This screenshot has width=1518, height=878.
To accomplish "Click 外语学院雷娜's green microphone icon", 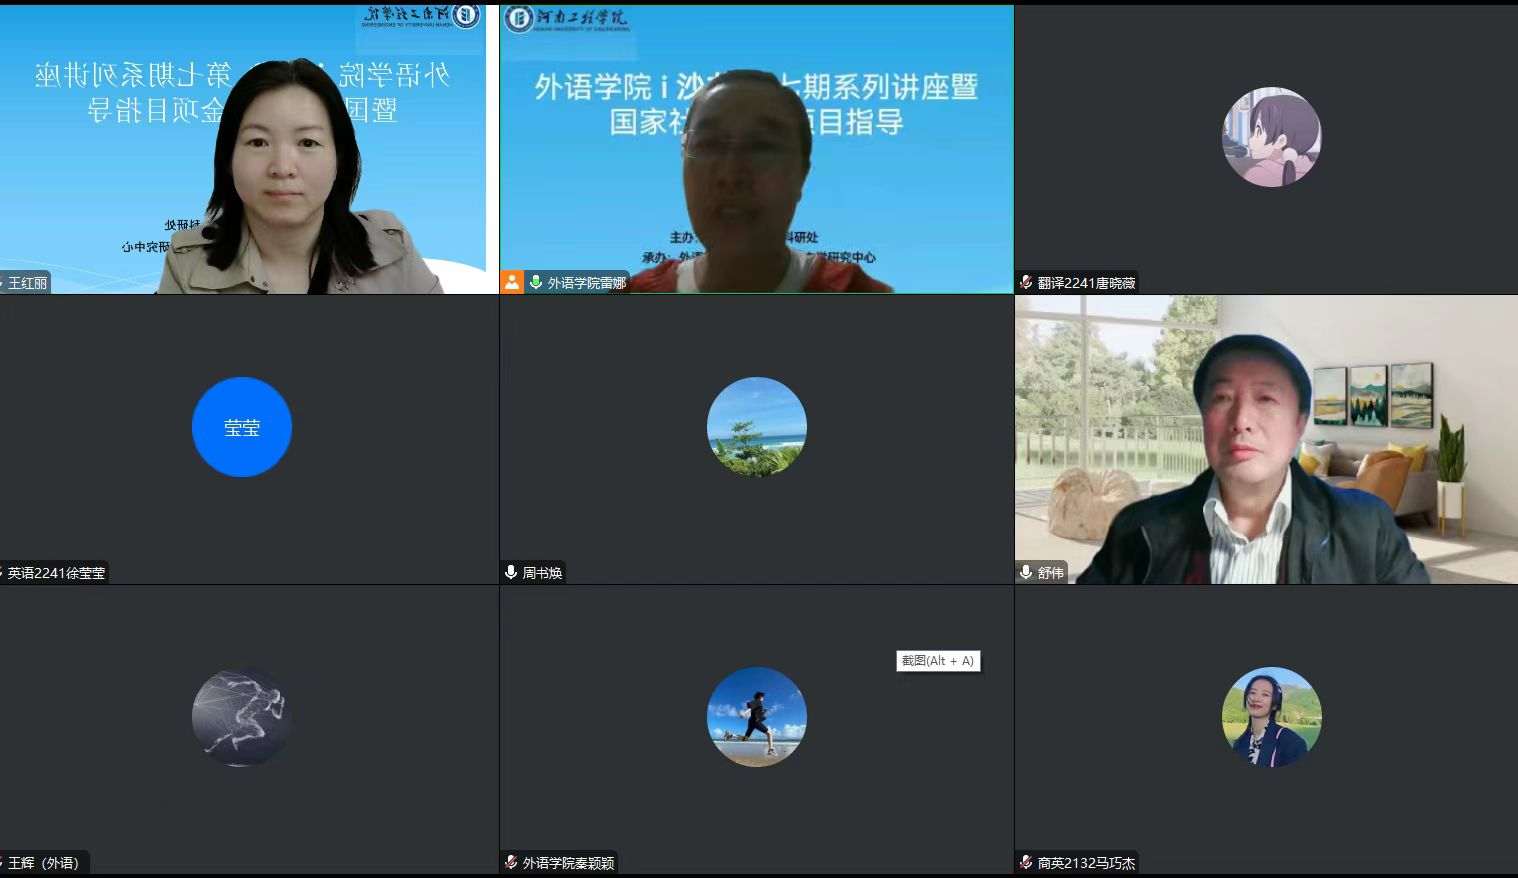I will [536, 283].
